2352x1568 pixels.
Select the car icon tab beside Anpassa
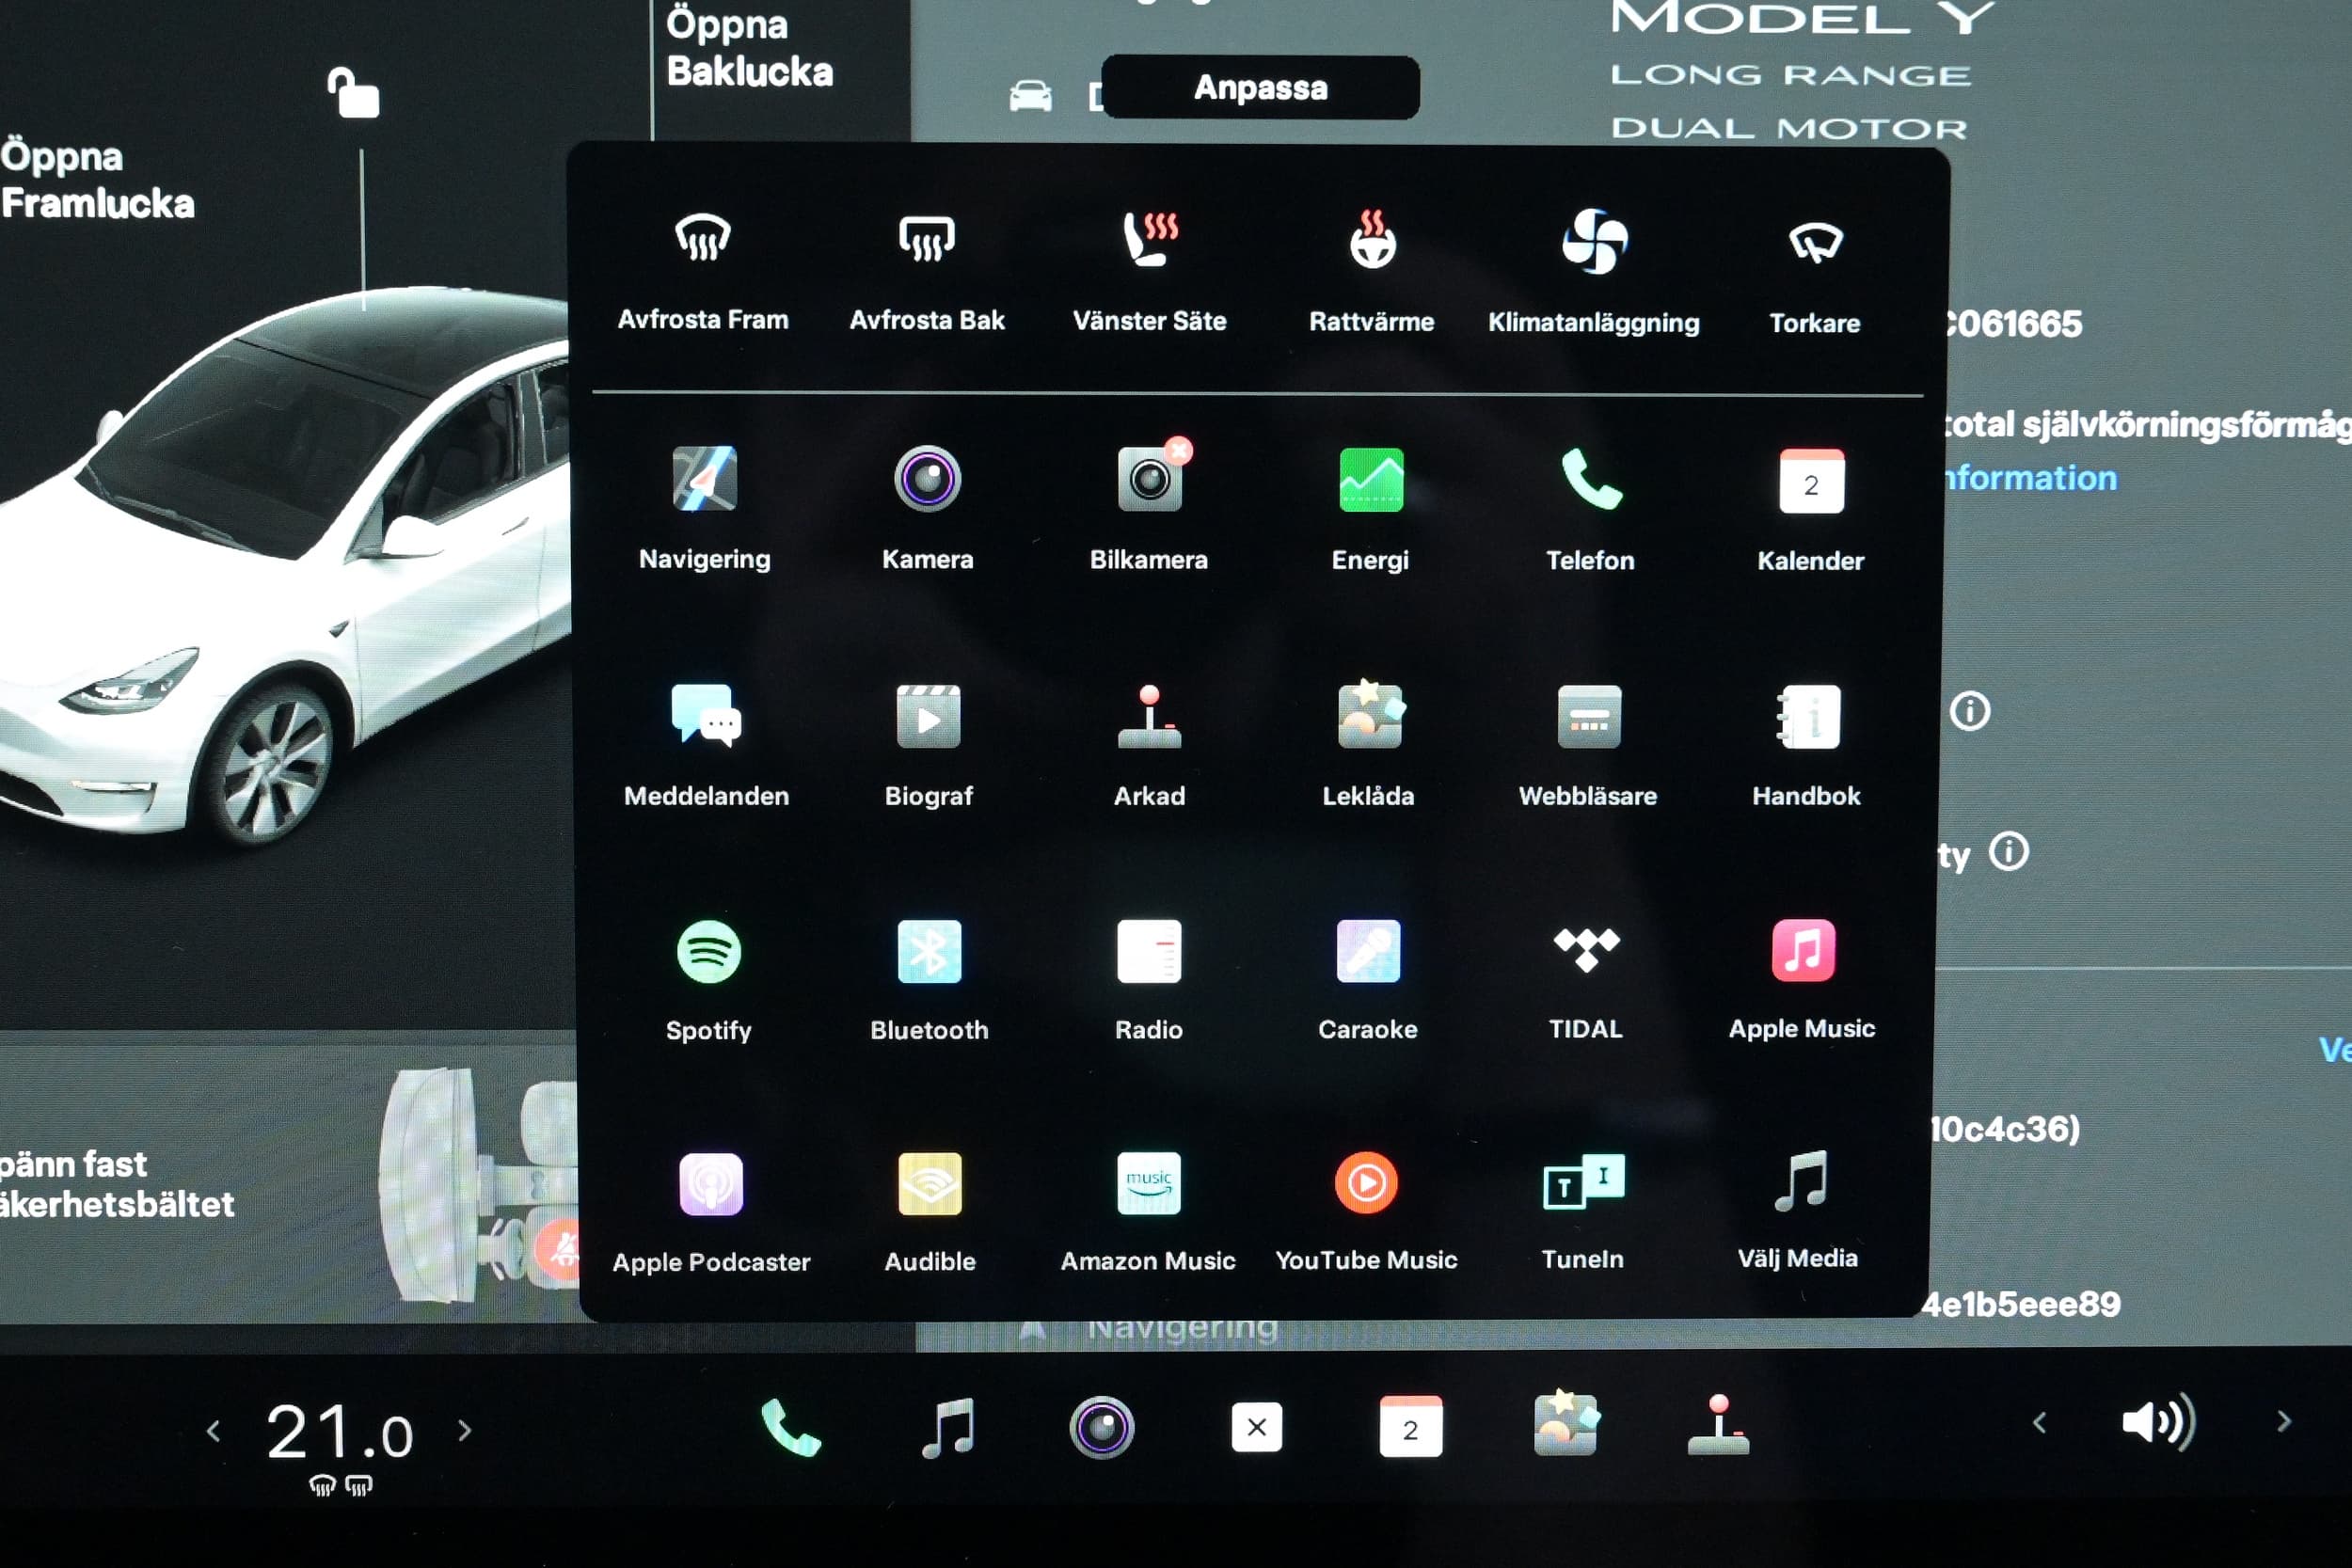pyautogui.click(x=1031, y=95)
